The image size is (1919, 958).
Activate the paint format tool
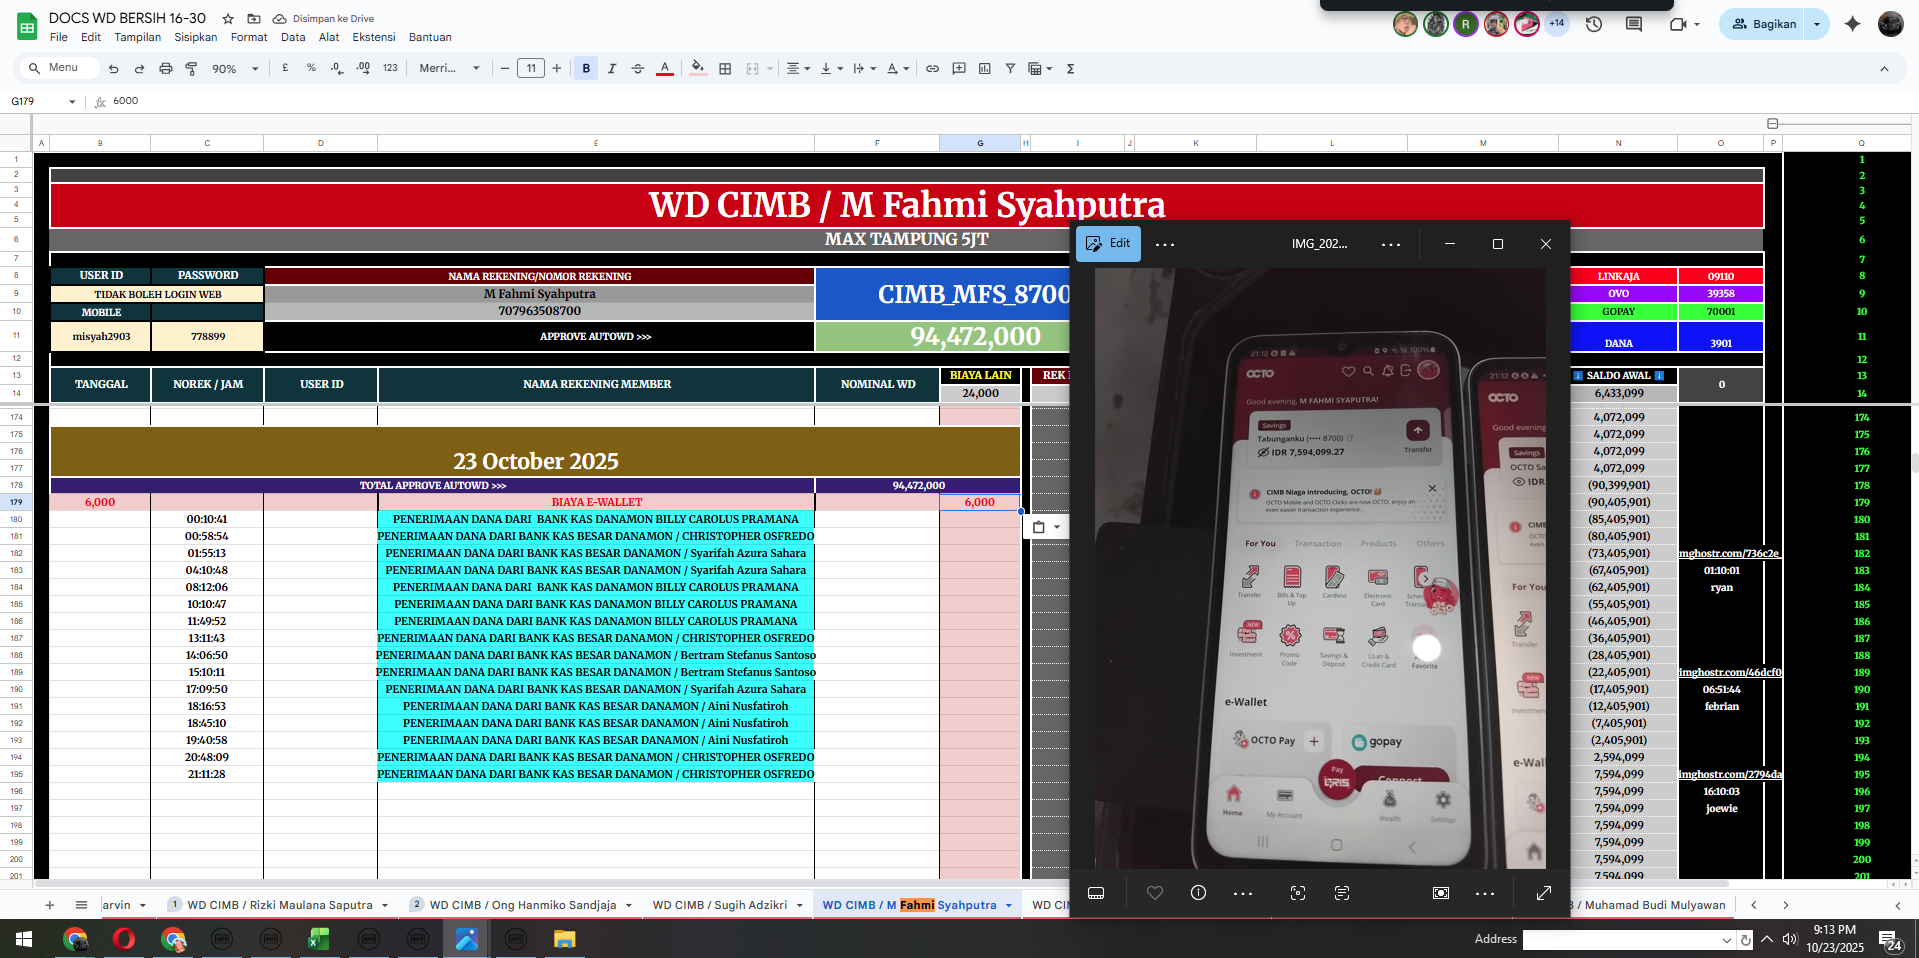[192, 69]
